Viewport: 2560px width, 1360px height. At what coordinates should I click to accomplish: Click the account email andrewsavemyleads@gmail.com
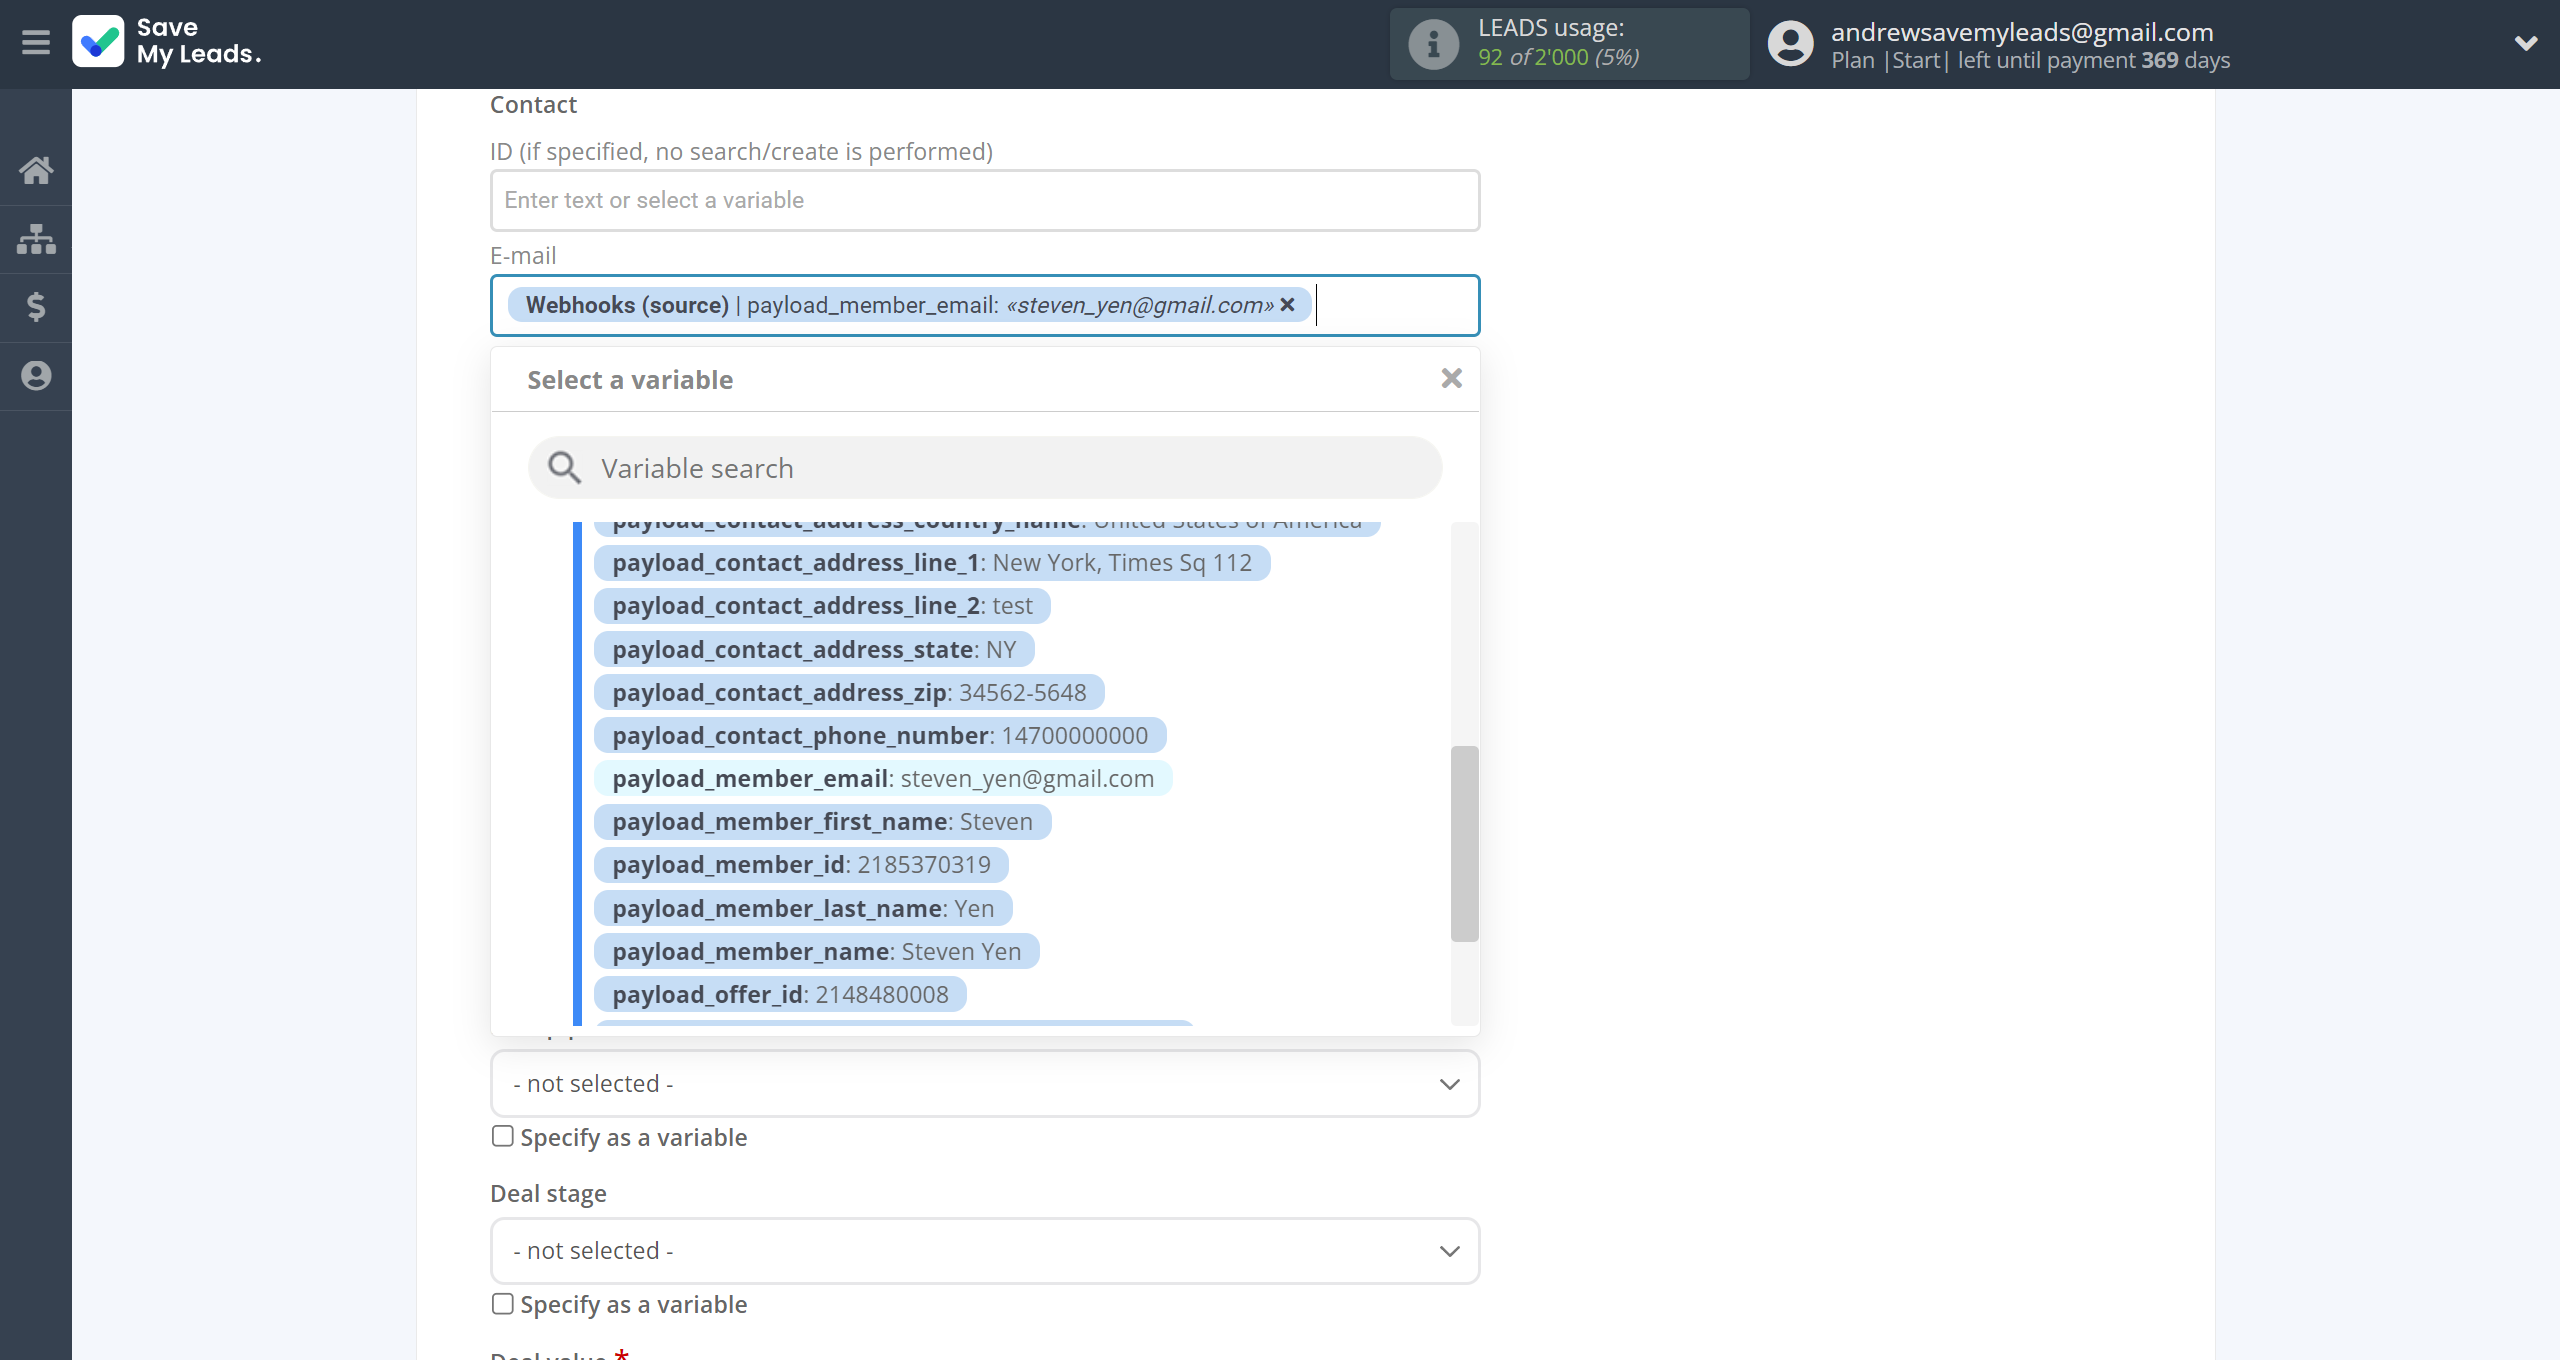2022,32
